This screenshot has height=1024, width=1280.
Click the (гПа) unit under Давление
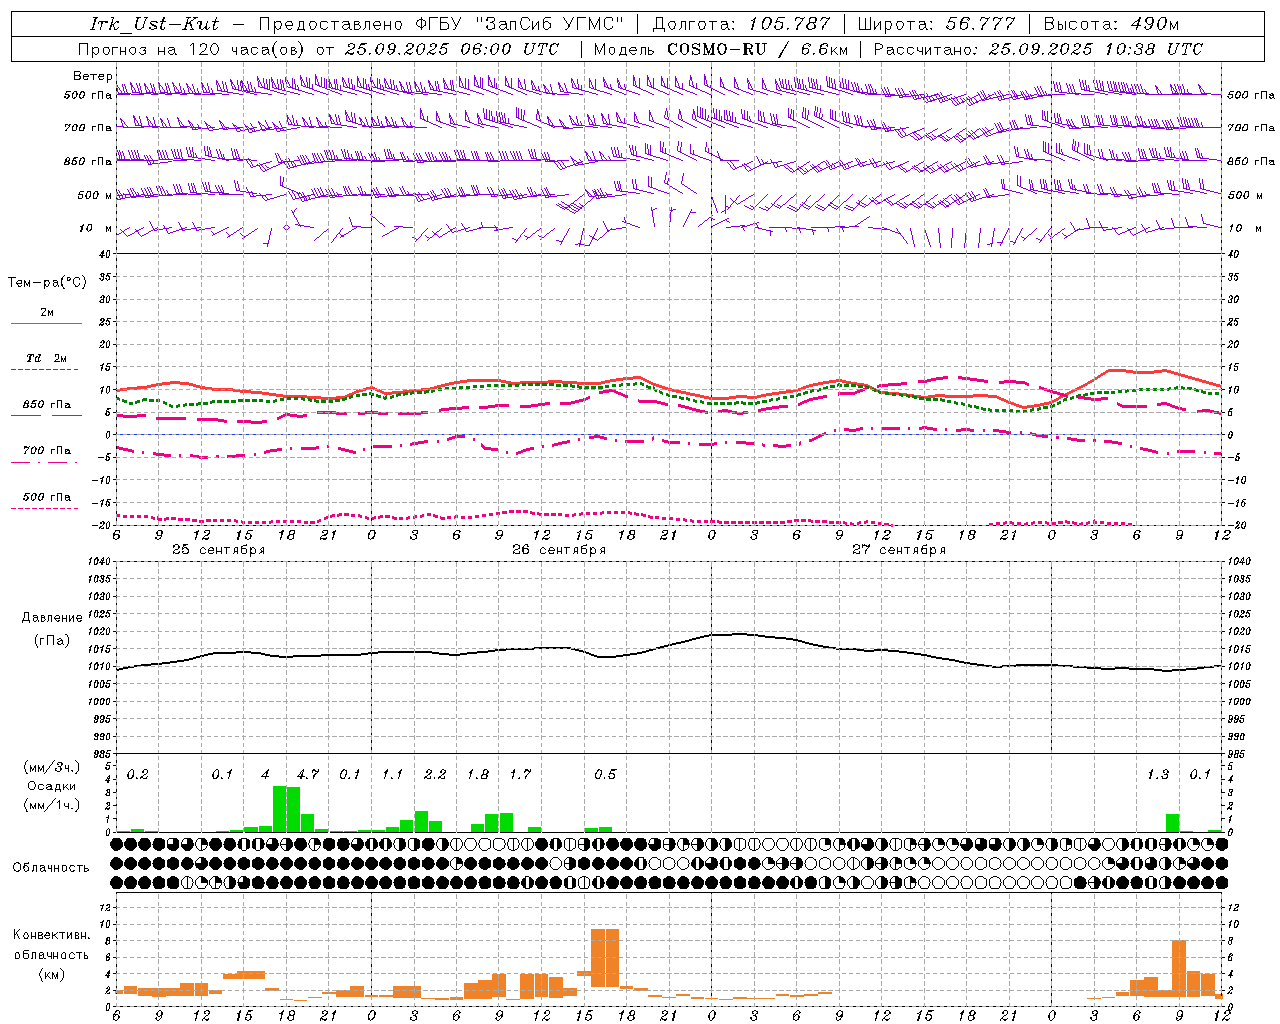click(x=52, y=640)
